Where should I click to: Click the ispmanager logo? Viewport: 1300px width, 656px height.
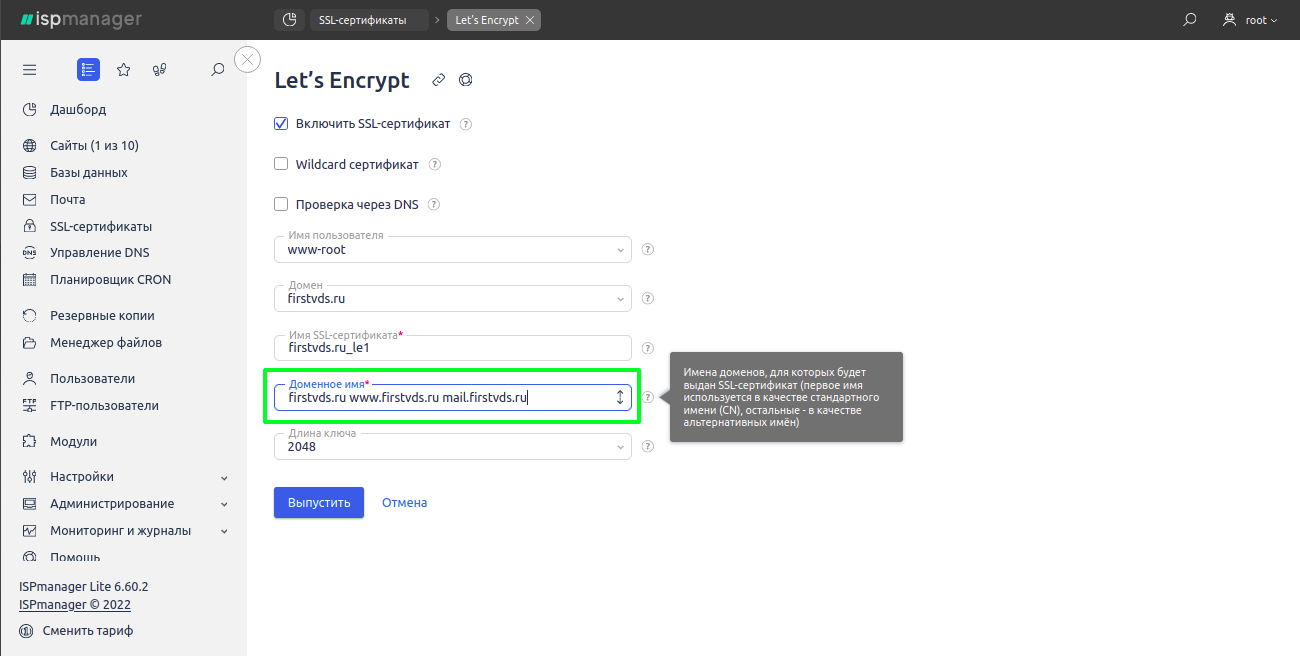pos(81,20)
